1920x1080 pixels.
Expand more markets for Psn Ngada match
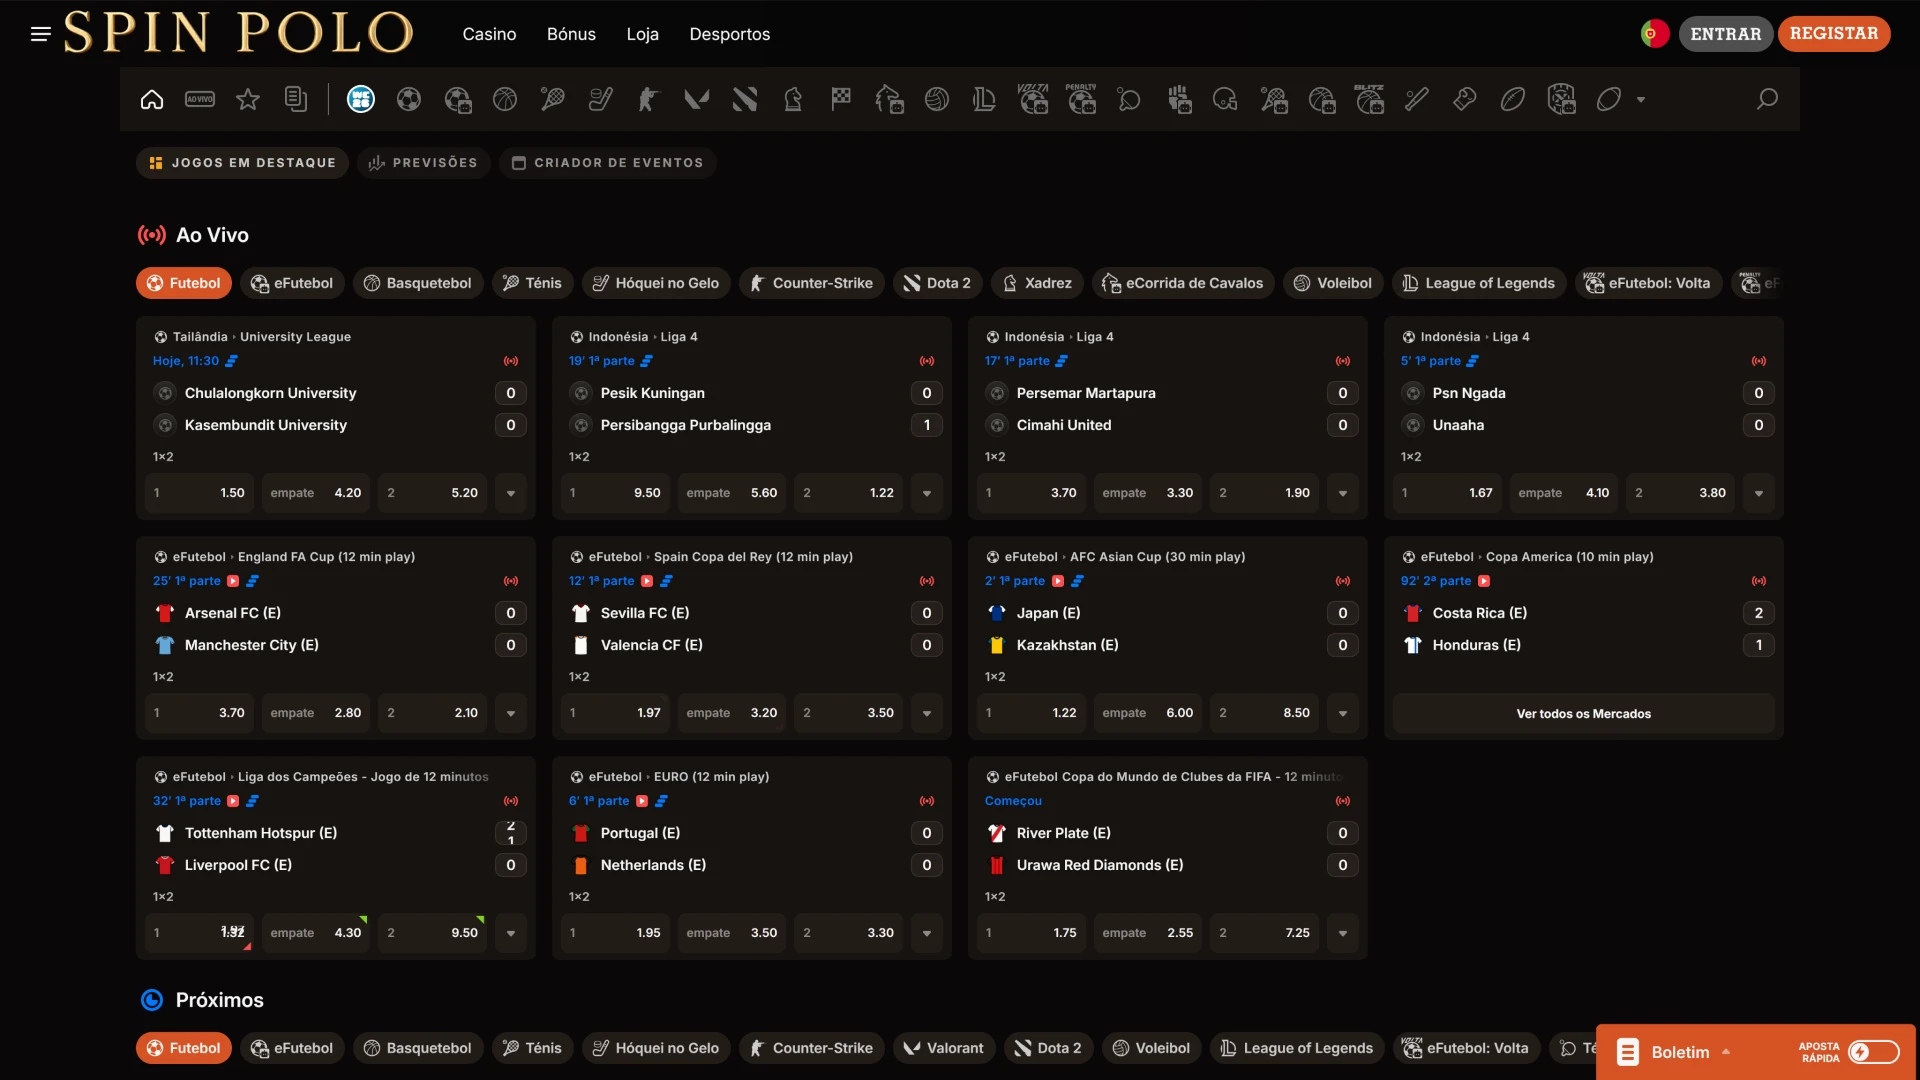point(1759,493)
